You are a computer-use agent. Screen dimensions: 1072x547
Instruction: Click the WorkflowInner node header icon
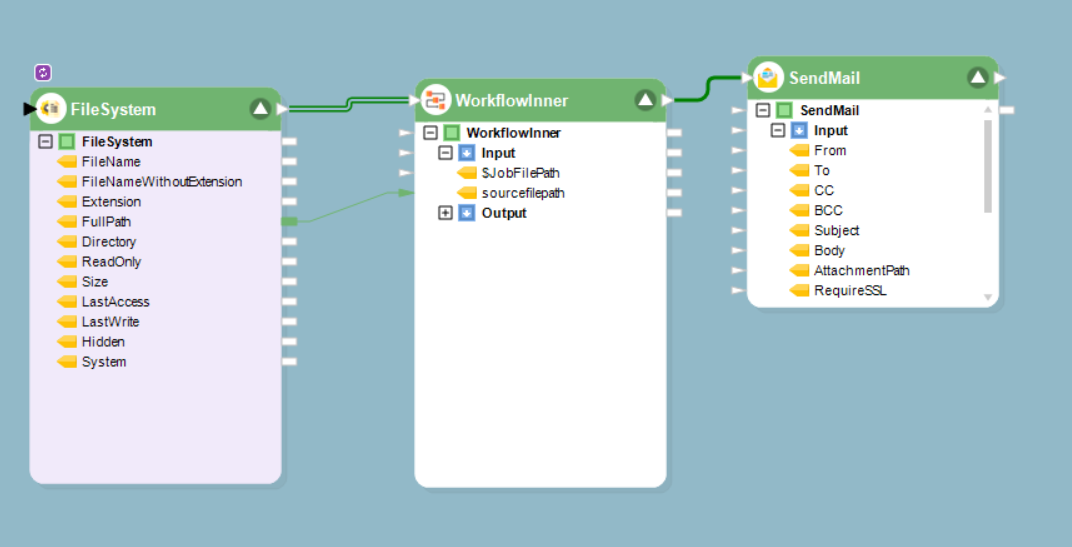436,100
